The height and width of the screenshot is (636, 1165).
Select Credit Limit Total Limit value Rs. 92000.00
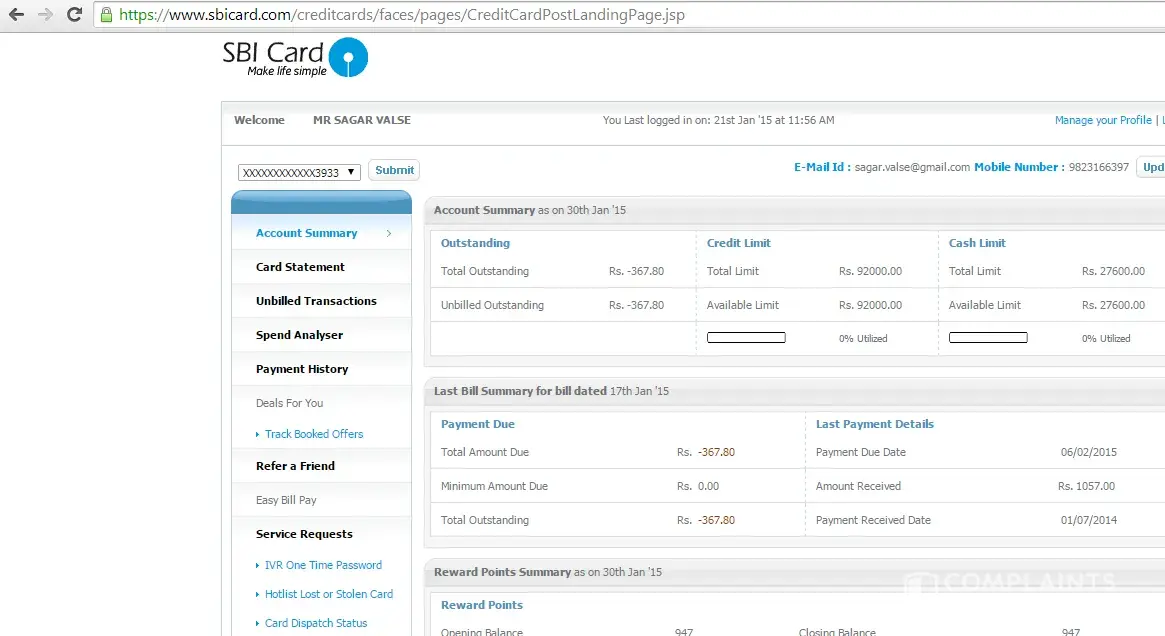[870, 271]
